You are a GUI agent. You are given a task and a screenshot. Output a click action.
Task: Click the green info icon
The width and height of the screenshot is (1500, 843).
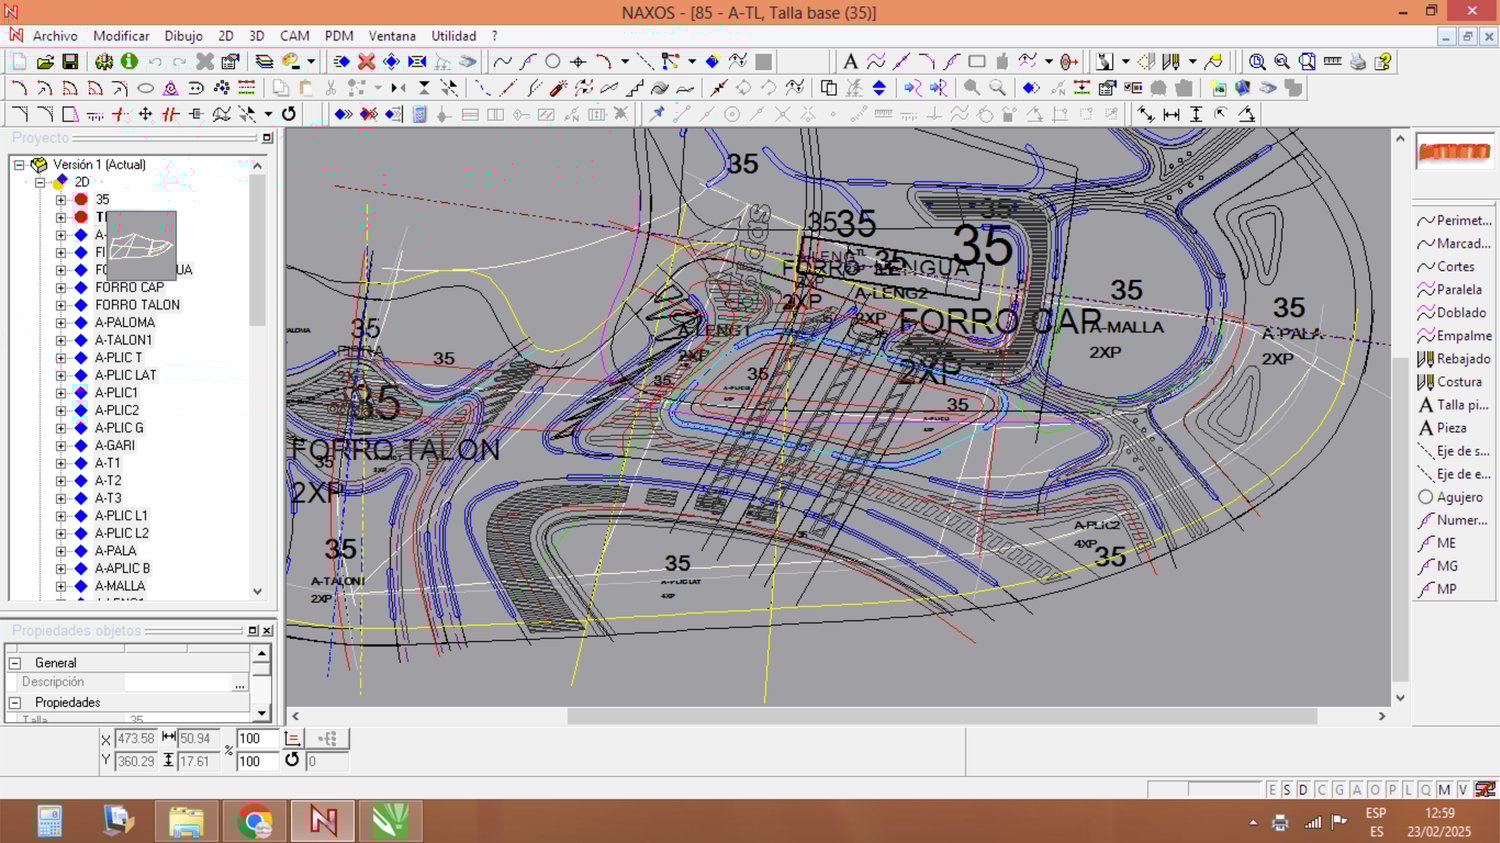129,62
